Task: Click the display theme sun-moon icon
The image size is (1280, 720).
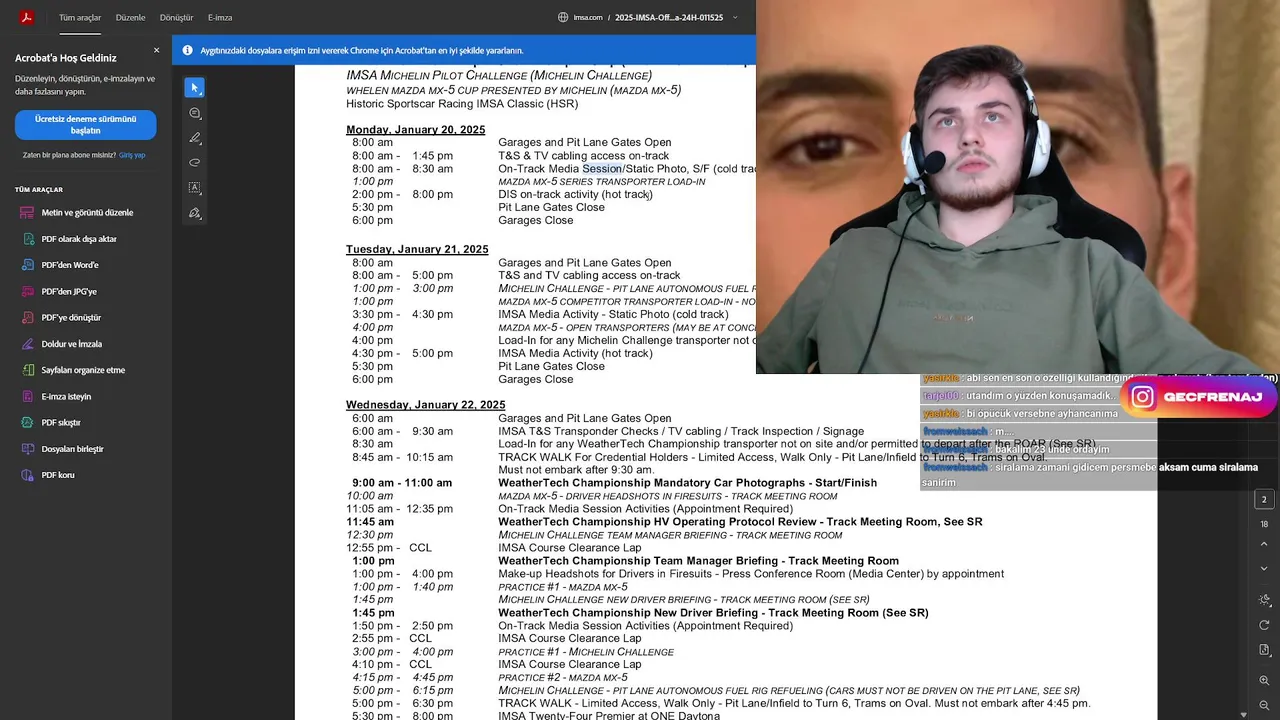Action: click(x=1264, y=600)
